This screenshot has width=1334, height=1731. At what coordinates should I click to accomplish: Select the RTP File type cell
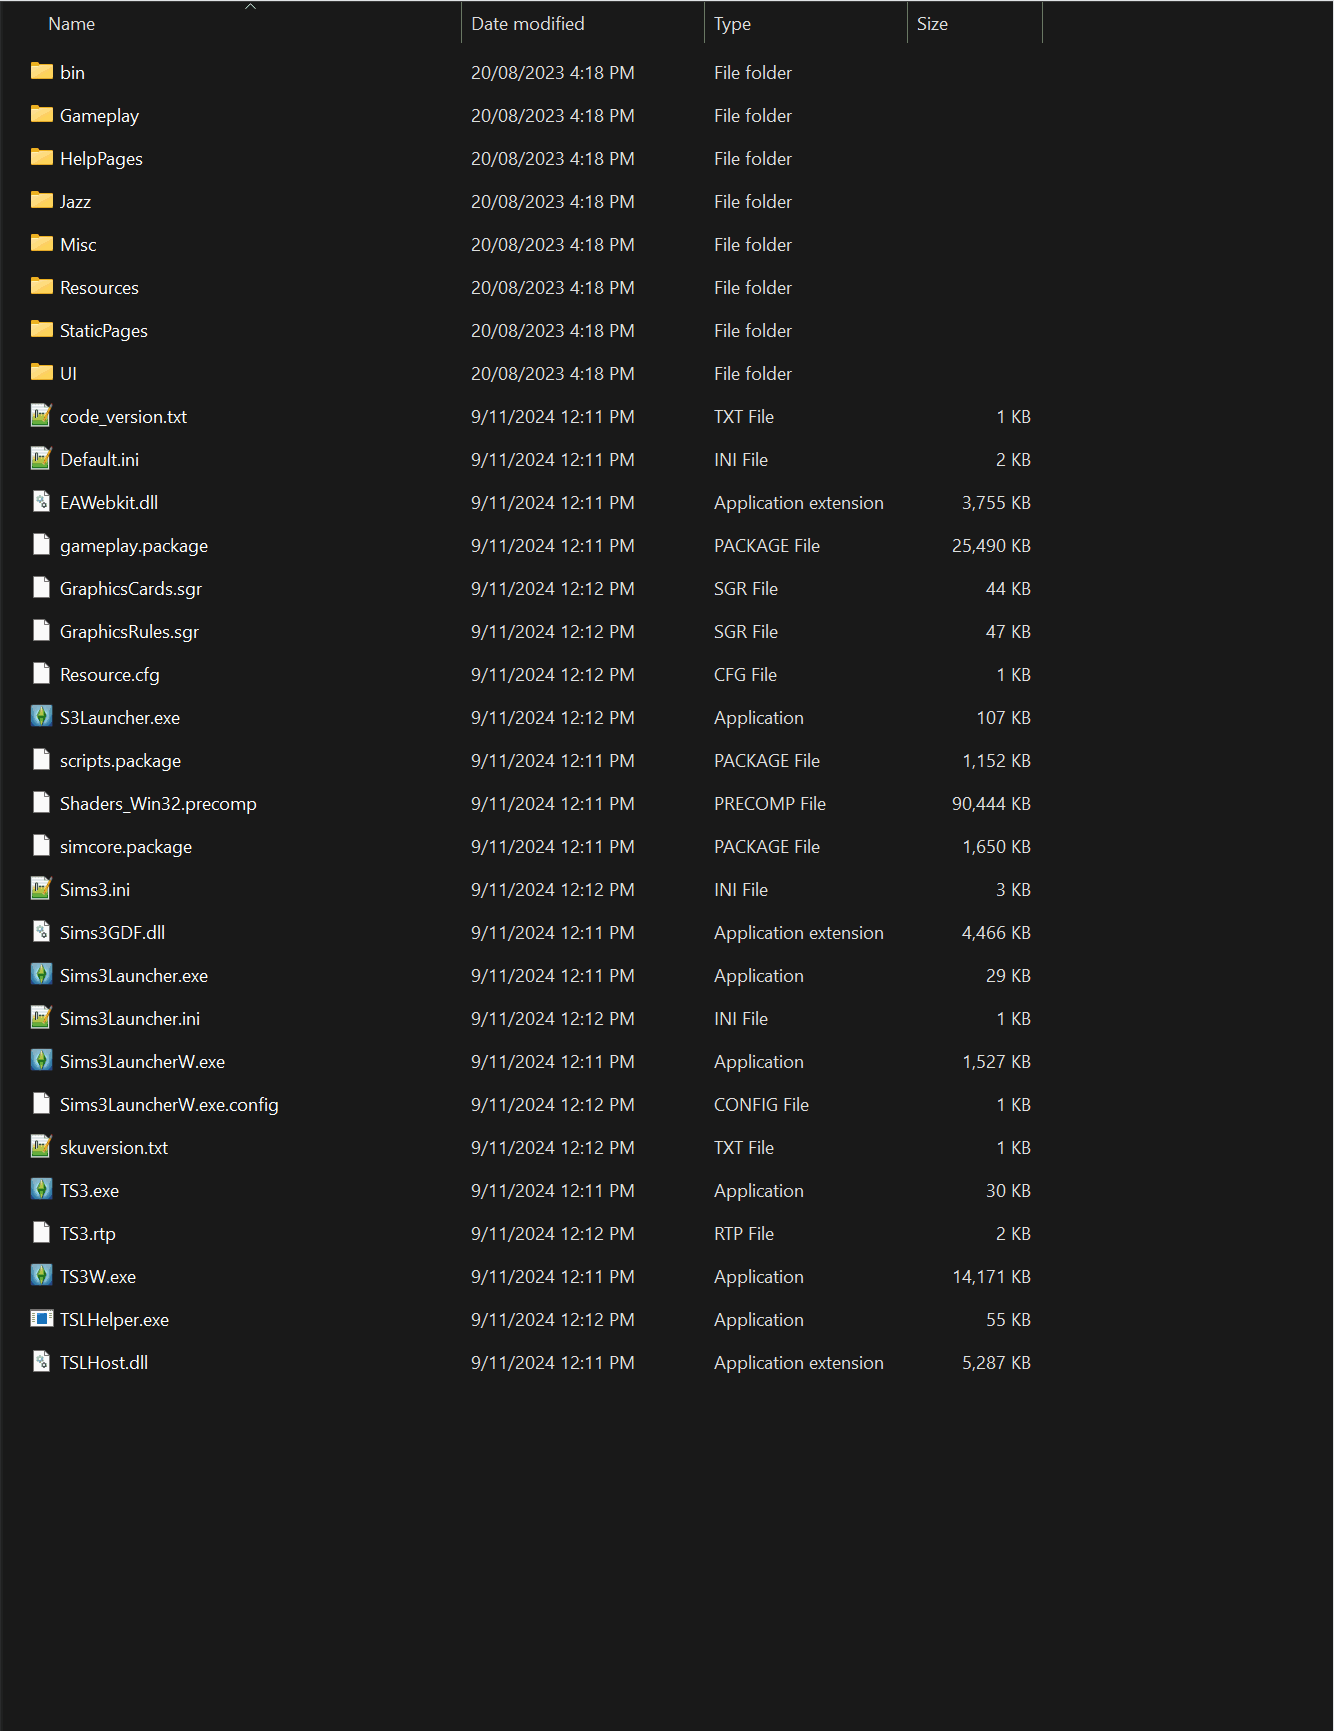[x=744, y=1234]
